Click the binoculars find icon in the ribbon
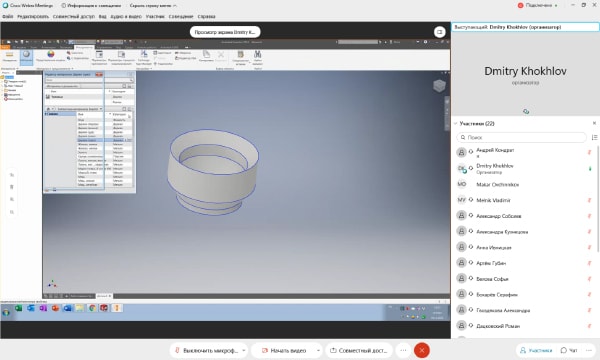Image resolution: width=600 pixels, height=360 pixels. click(258, 54)
